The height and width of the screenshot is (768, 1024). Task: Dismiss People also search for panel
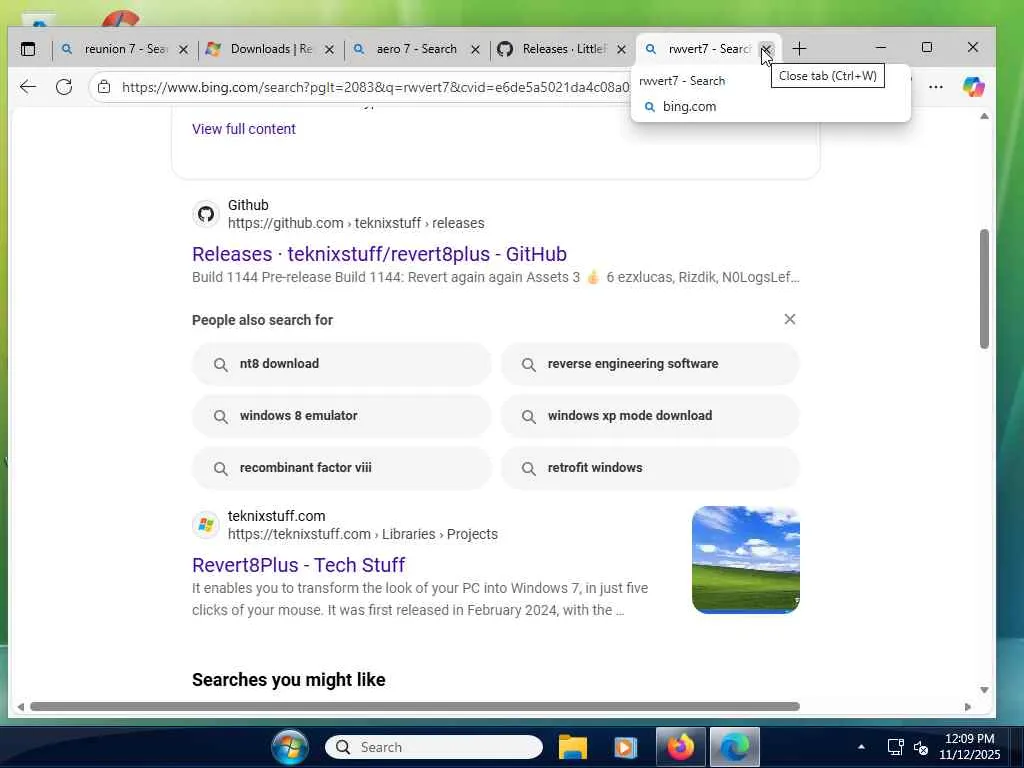coord(790,319)
